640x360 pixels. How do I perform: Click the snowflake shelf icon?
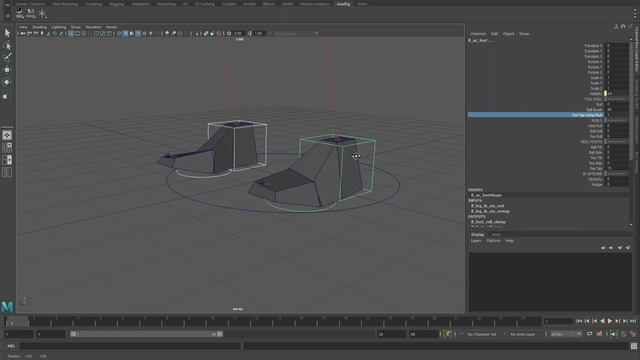pos(42,13)
